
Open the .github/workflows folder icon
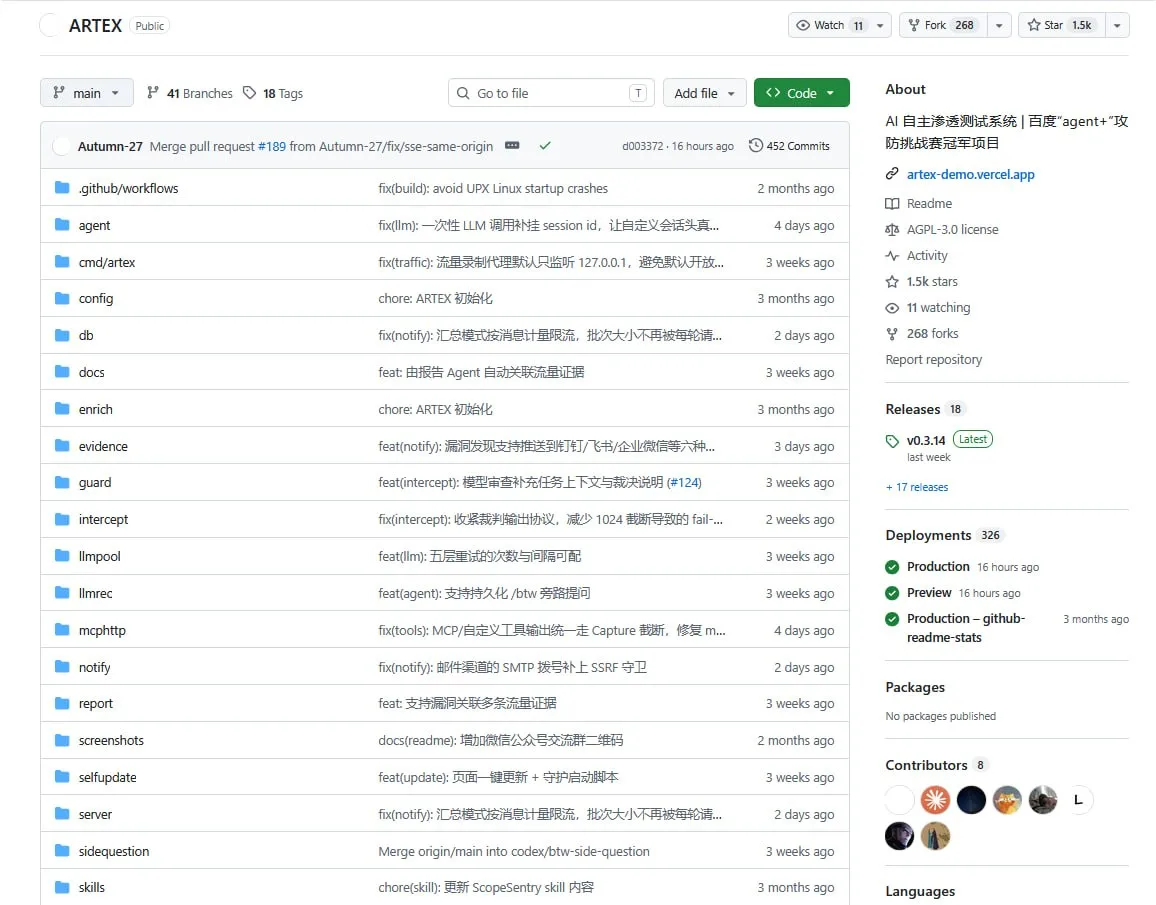tap(62, 188)
